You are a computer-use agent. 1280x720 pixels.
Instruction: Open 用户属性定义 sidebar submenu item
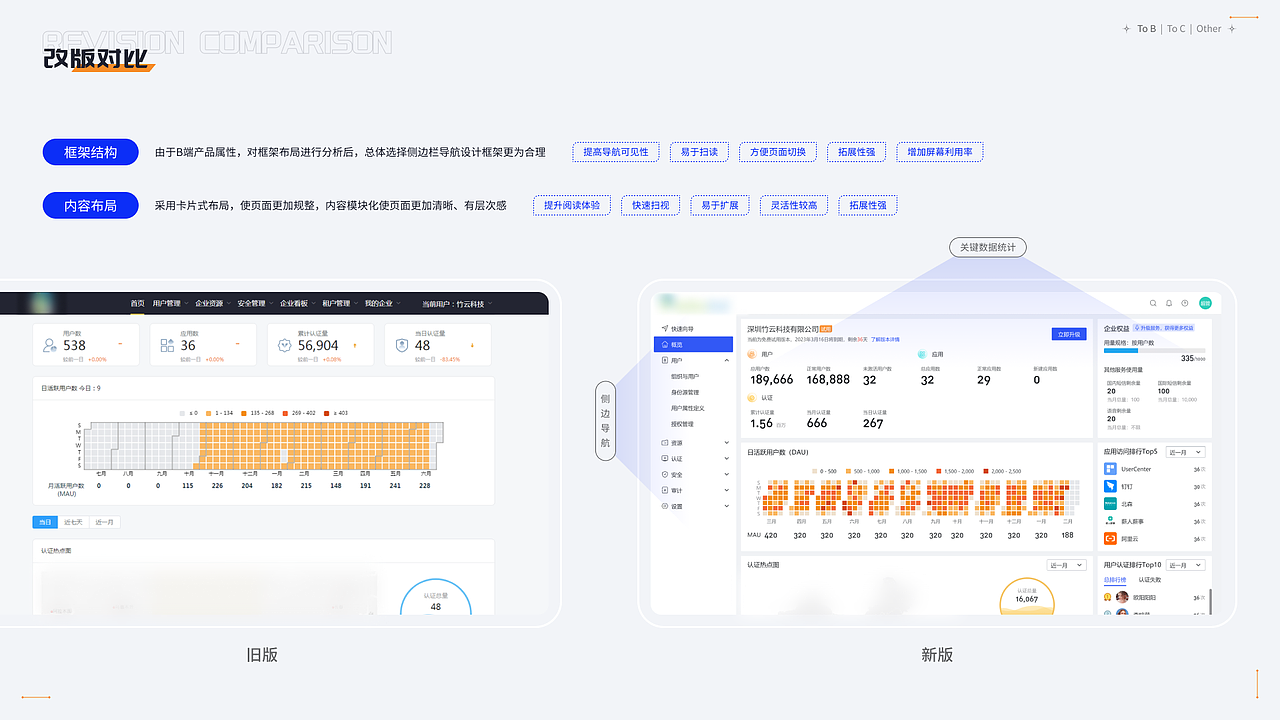coord(688,408)
